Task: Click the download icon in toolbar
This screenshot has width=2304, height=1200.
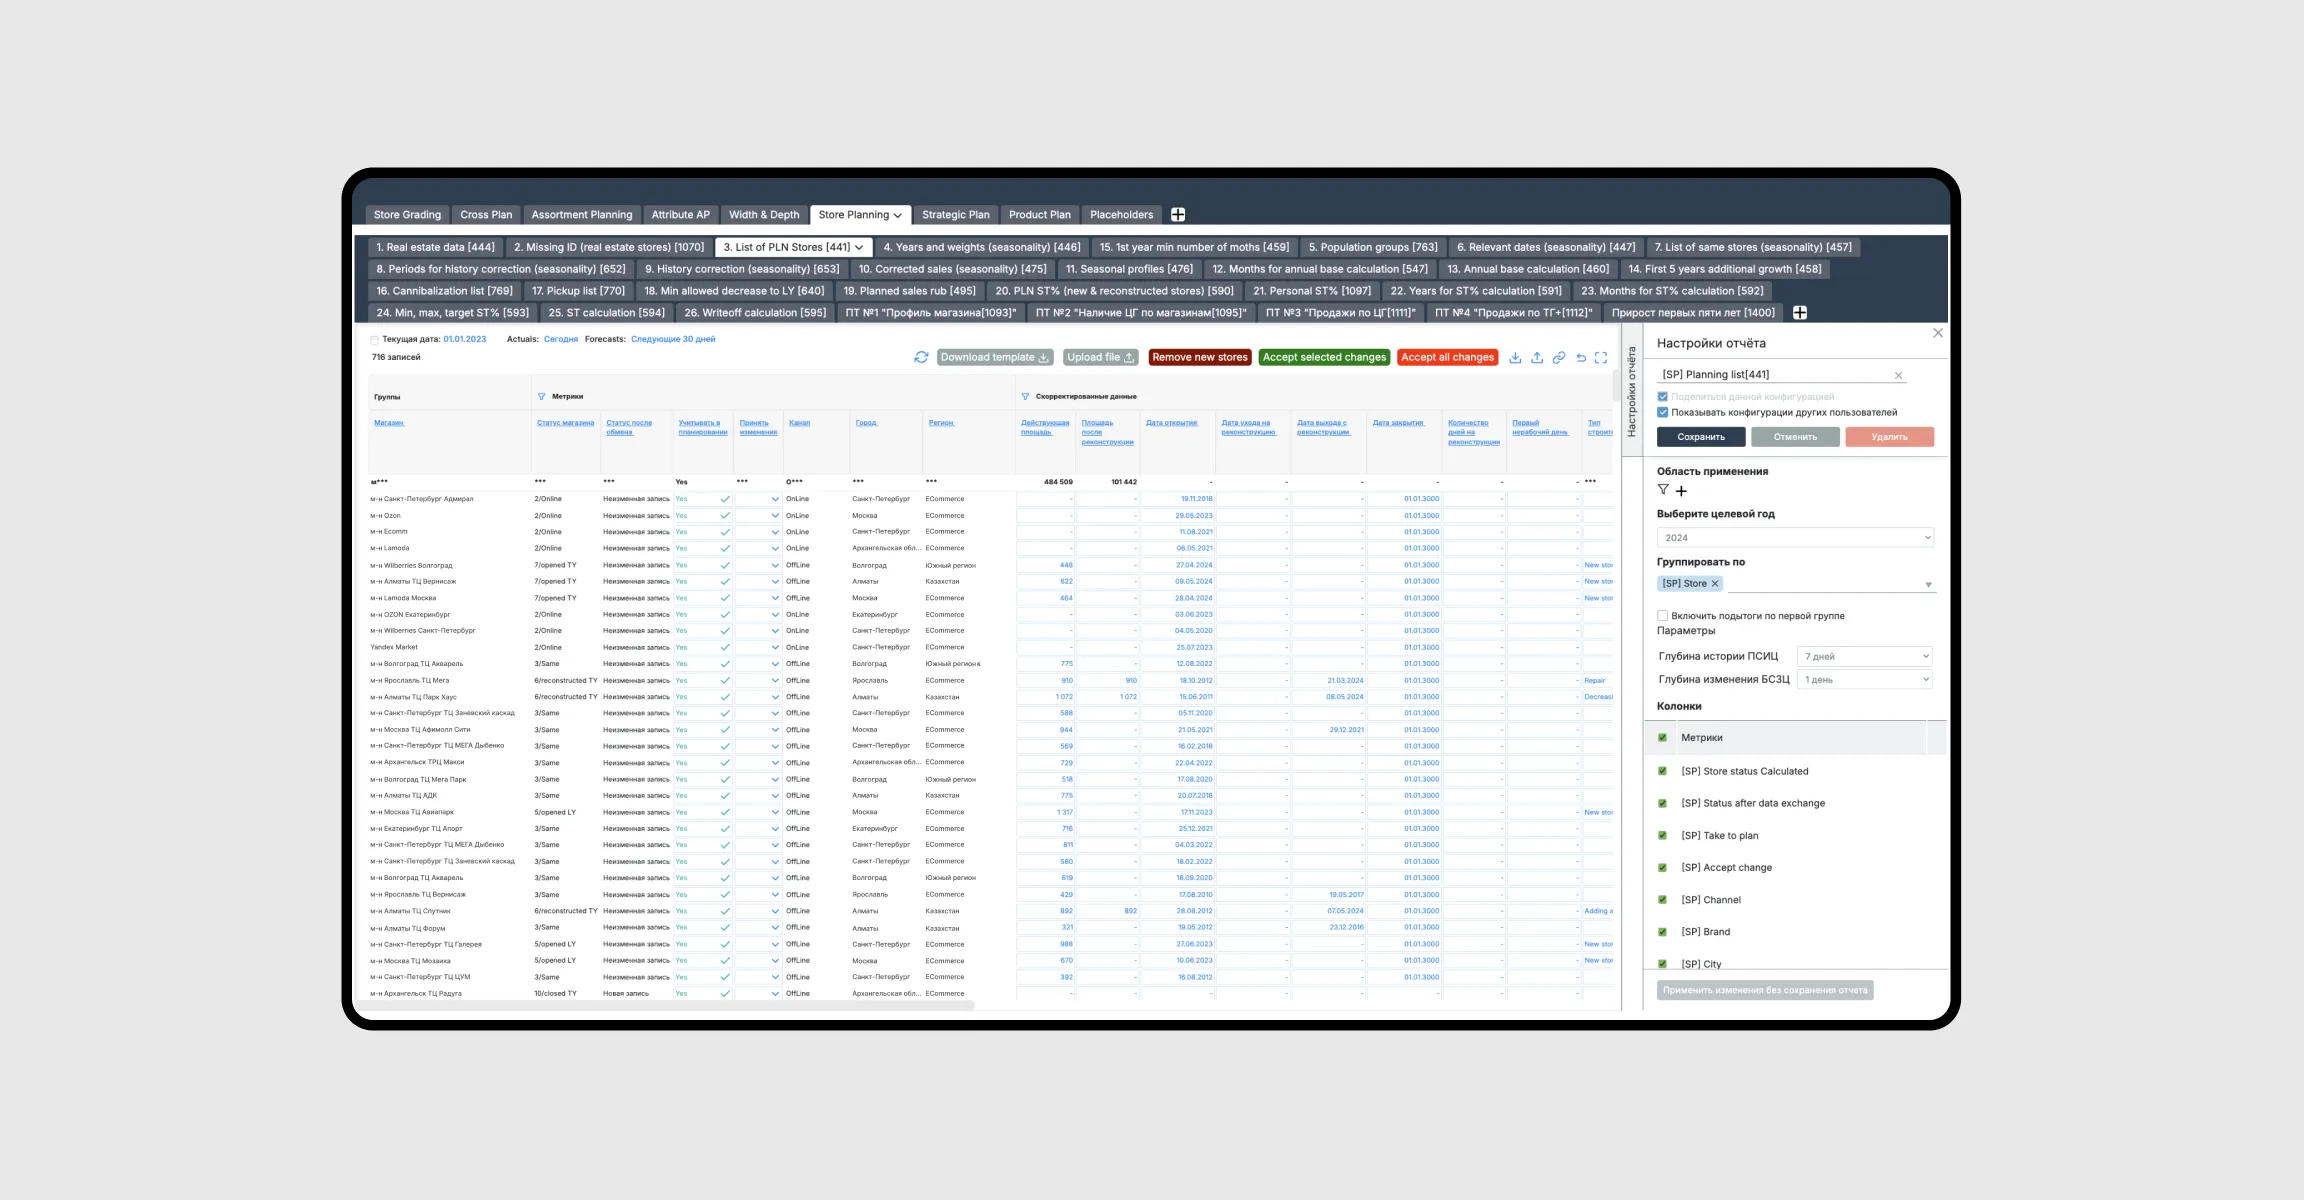Action: [x=1515, y=357]
